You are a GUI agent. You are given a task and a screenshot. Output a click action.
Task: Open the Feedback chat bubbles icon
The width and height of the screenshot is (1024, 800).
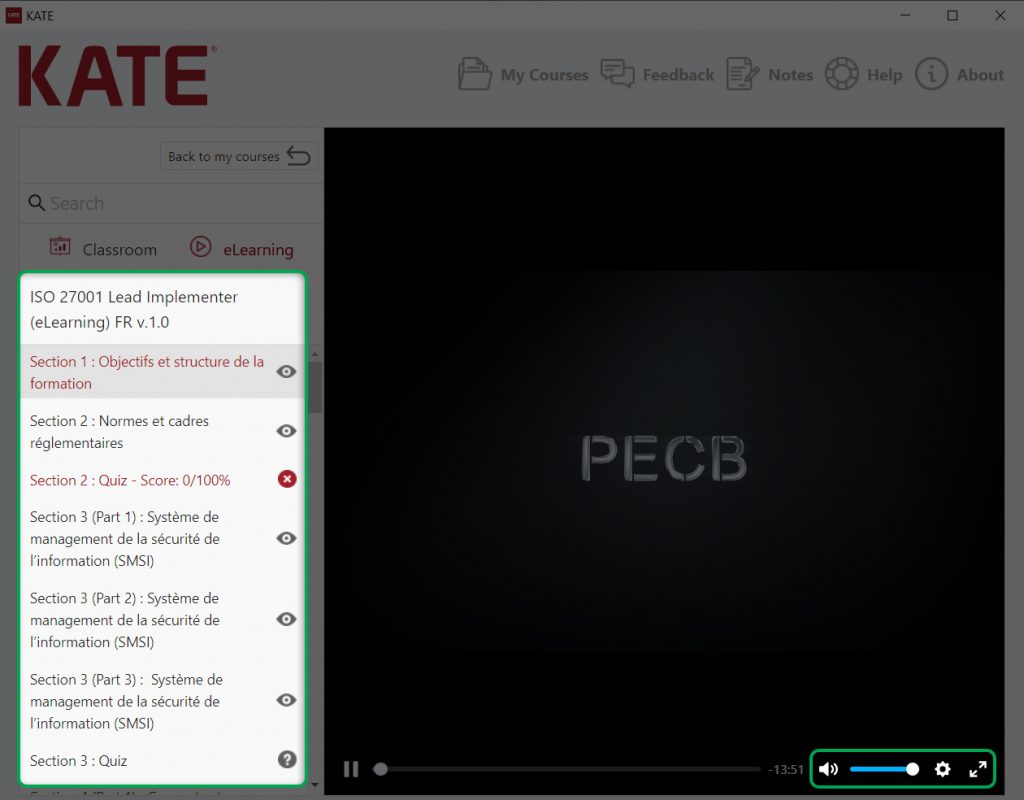[x=617, y=72]
